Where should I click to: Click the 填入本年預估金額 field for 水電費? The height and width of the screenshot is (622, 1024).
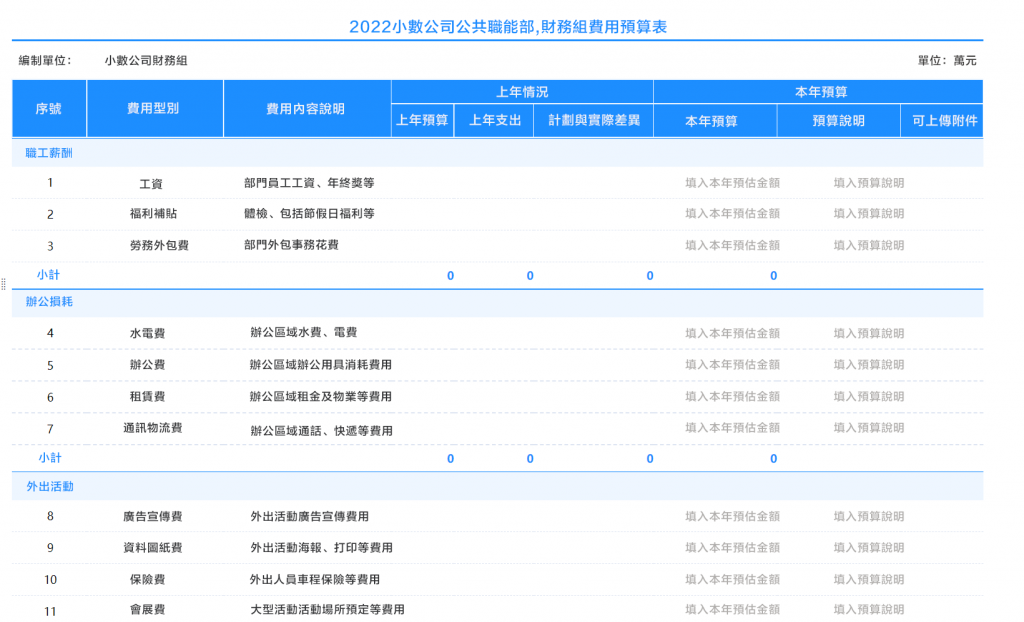click(x=730, y=333)
